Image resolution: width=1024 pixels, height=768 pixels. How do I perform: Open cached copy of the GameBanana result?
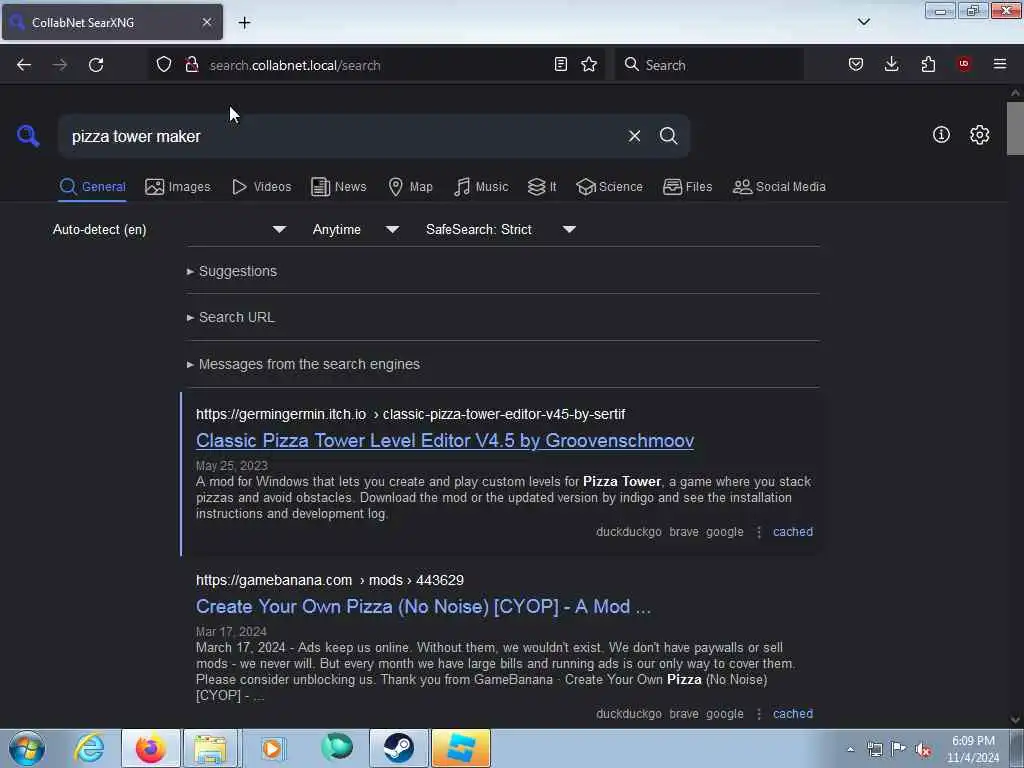pos(793,714)
